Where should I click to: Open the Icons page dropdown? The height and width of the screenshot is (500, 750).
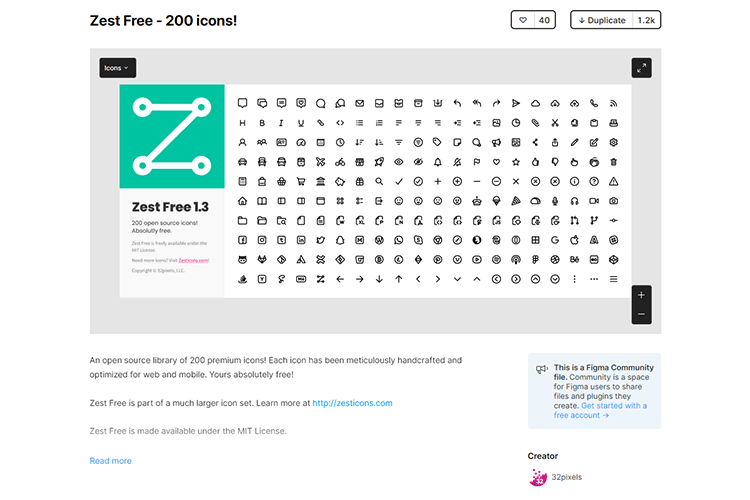117,68
